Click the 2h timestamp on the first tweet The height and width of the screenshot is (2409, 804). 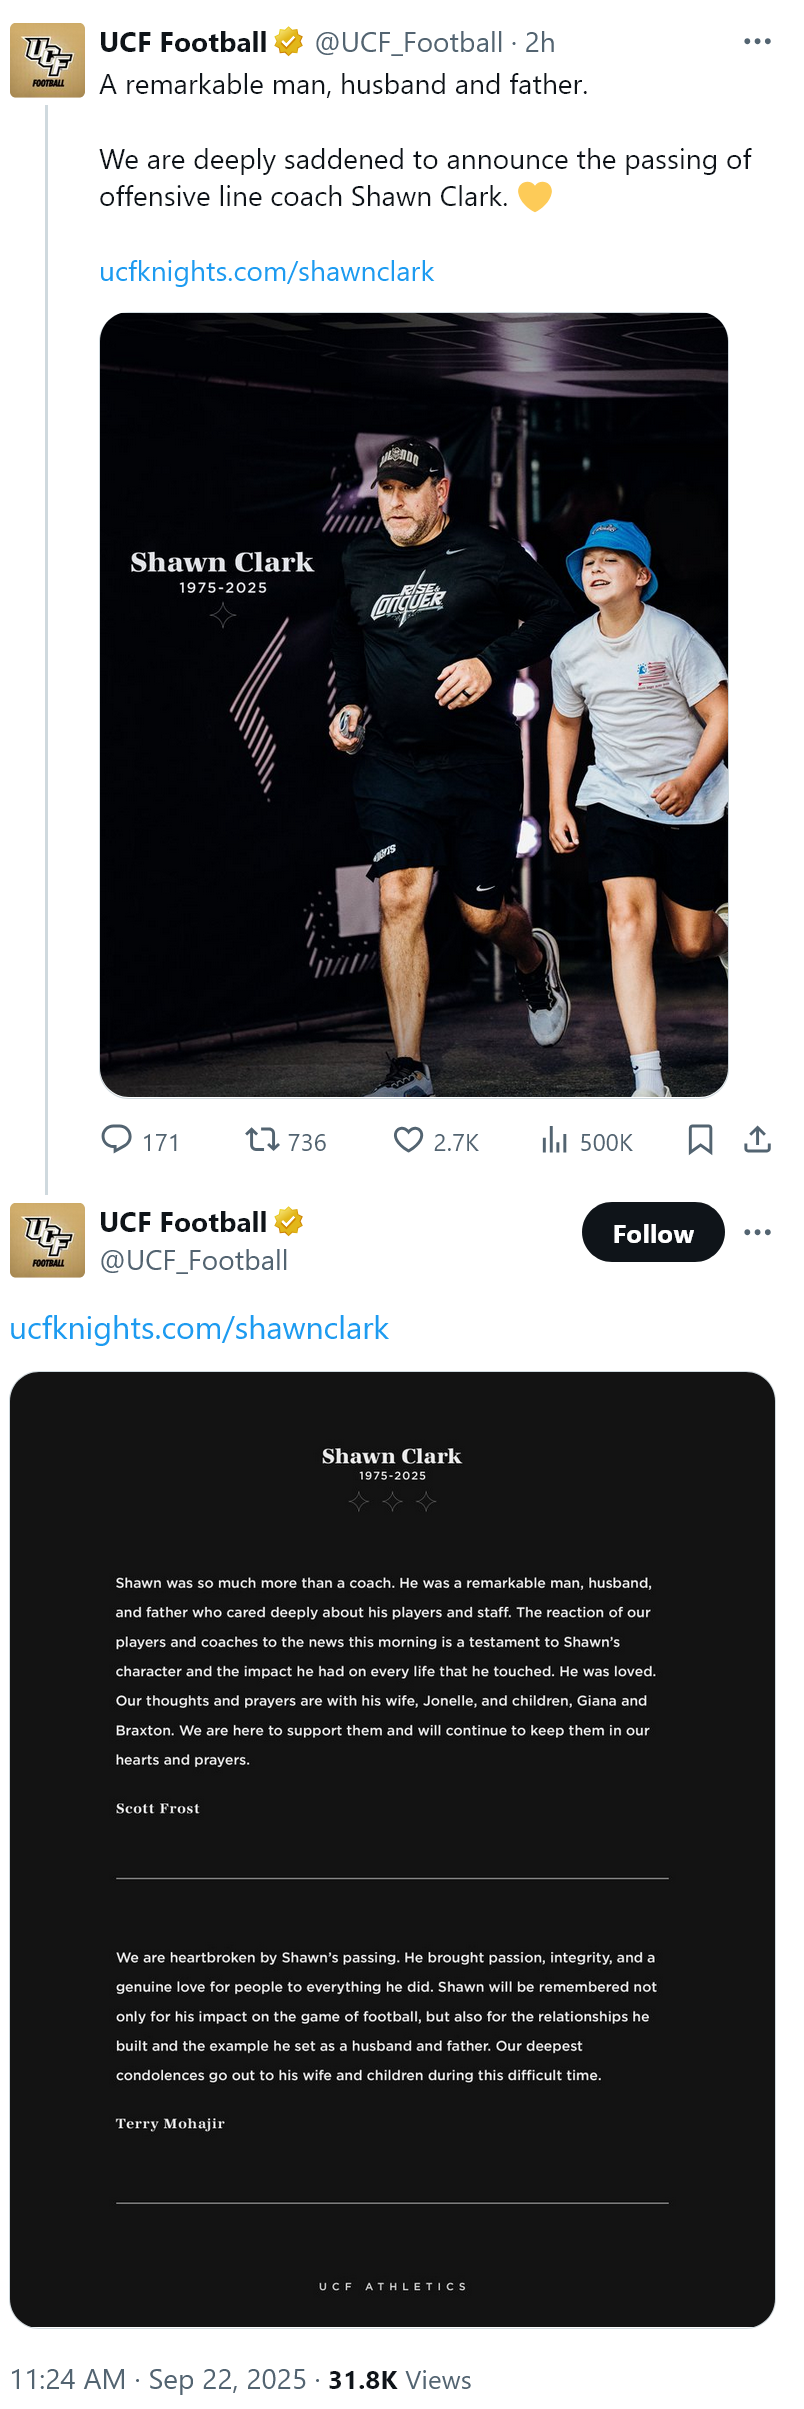tap(540, 43)
